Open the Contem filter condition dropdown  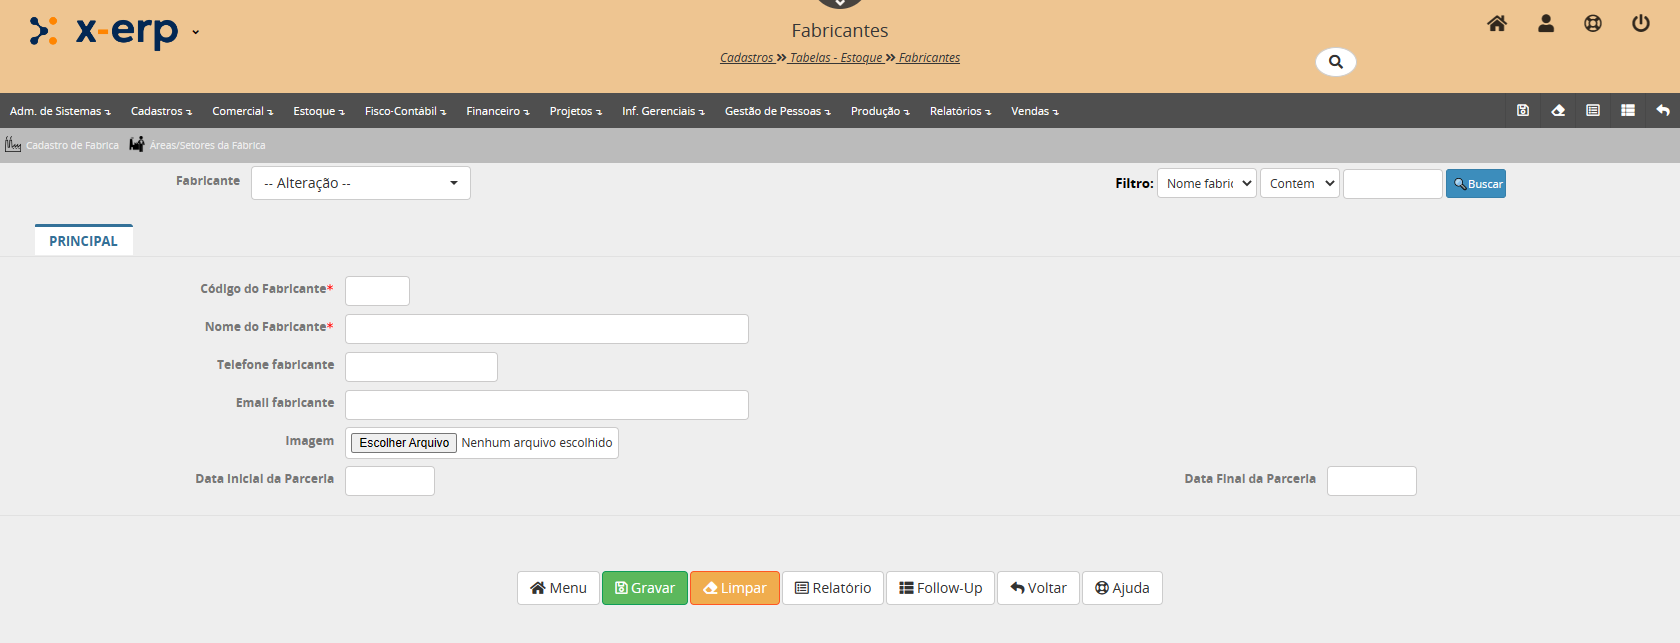pos(1299,184)
